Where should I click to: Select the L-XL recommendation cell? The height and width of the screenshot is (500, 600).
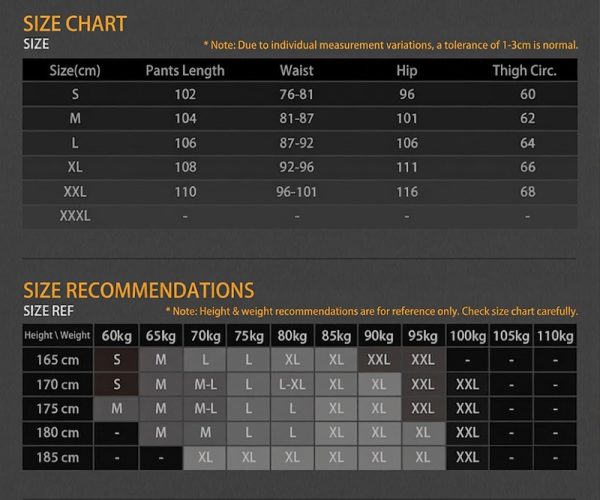292,384
